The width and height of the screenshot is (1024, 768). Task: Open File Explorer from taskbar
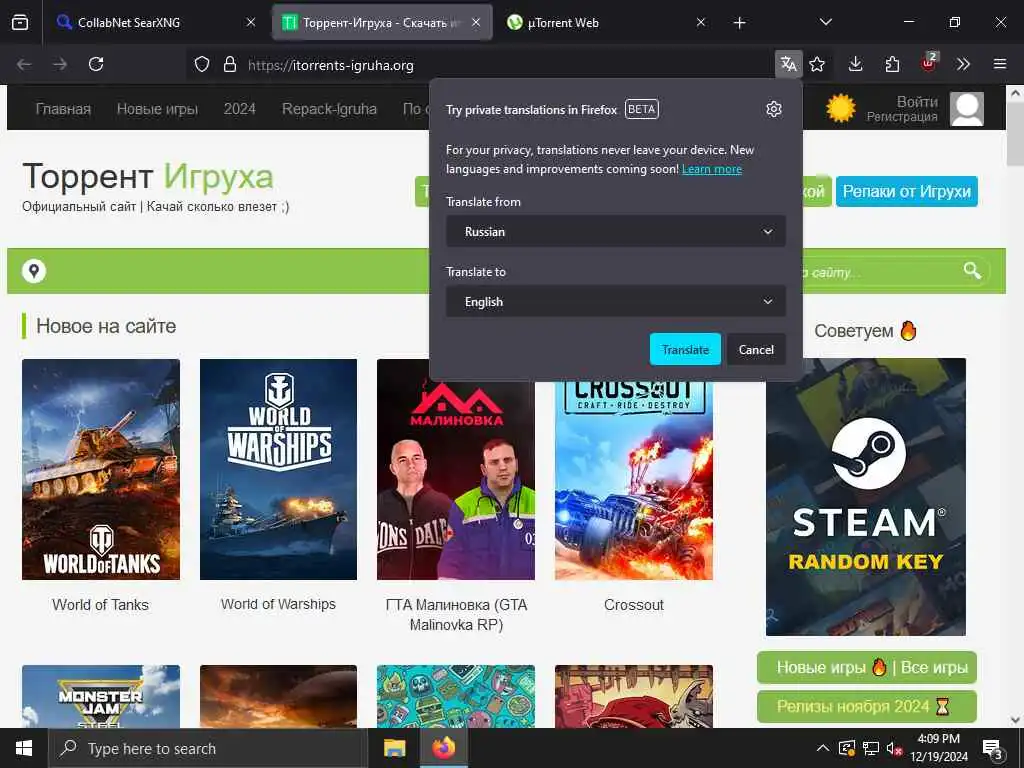[394, 748]
